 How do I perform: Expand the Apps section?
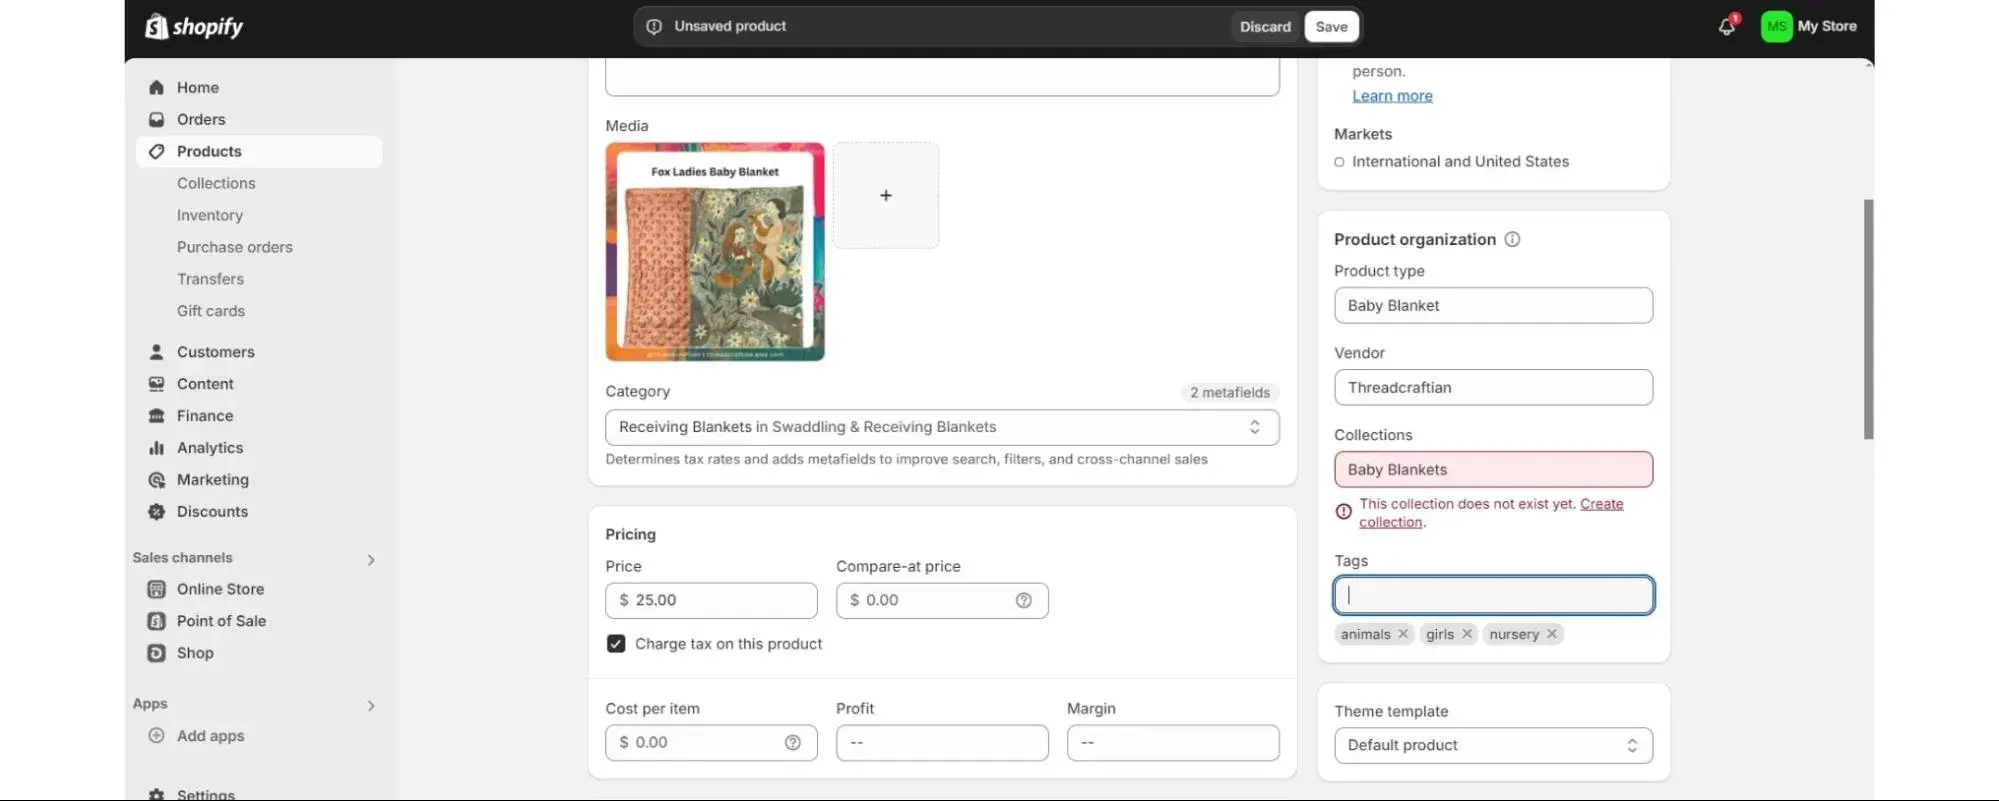[371, 706]
